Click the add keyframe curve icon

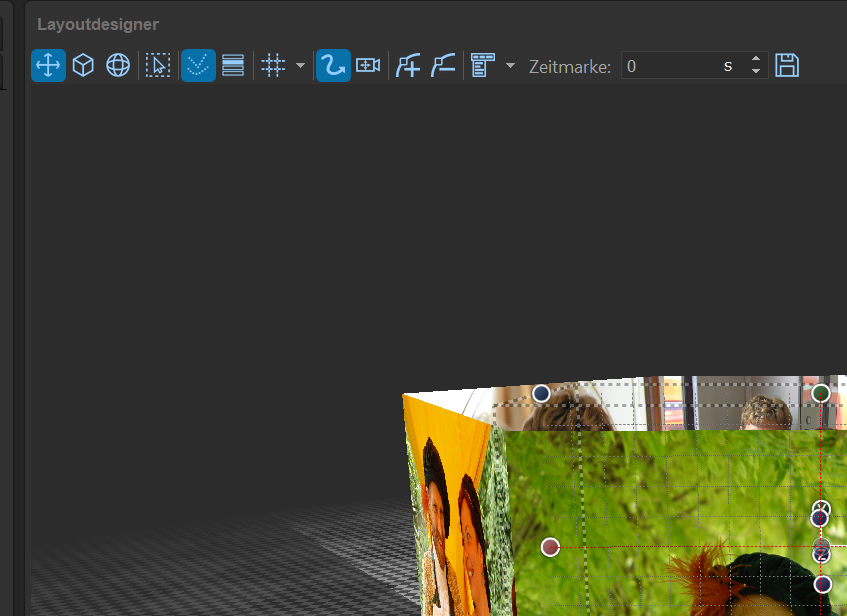[408, 66]
